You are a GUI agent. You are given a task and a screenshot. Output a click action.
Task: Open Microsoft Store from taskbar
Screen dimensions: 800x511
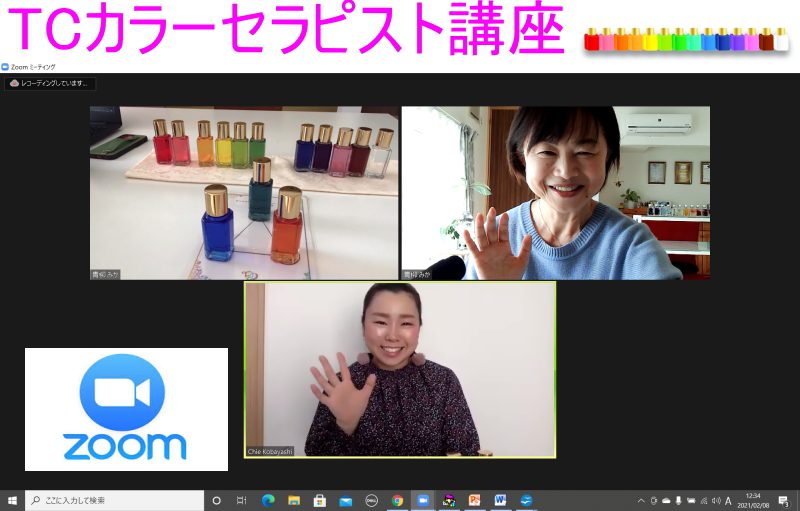(320, 500)
